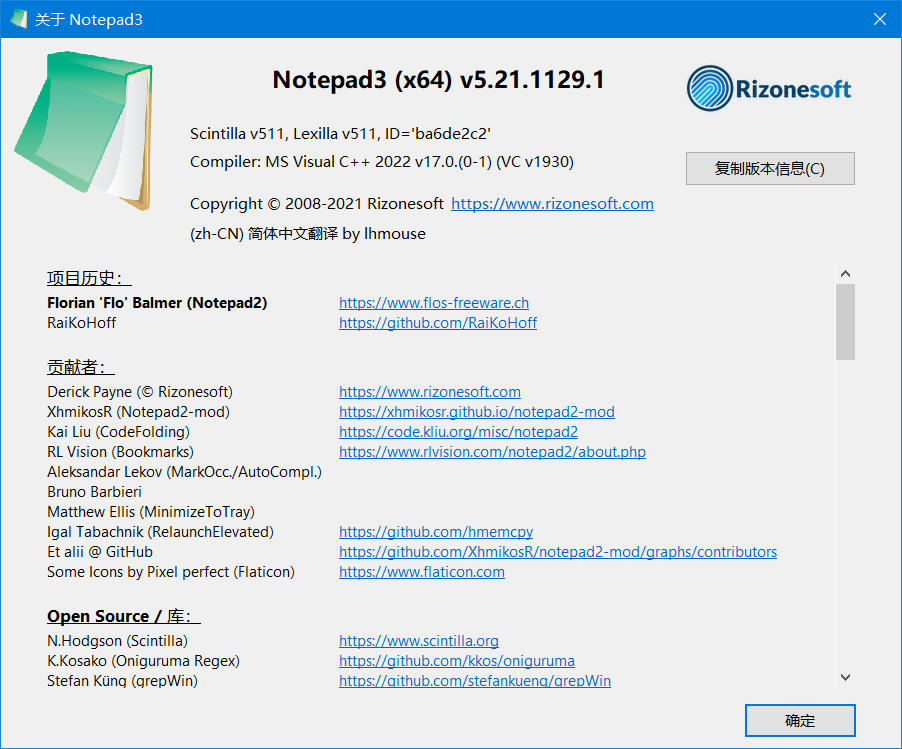Click the Scintilla v511, Lexilla v511 line
Screen dimensions: 902x749
tap(340, 134)
